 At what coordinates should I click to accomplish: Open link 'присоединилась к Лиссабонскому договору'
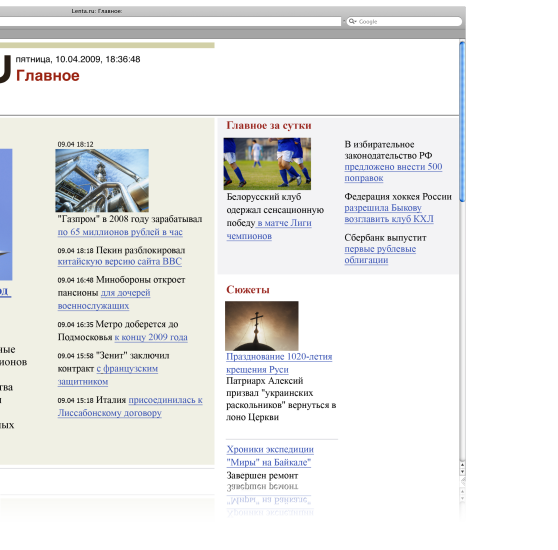point(130,407)
